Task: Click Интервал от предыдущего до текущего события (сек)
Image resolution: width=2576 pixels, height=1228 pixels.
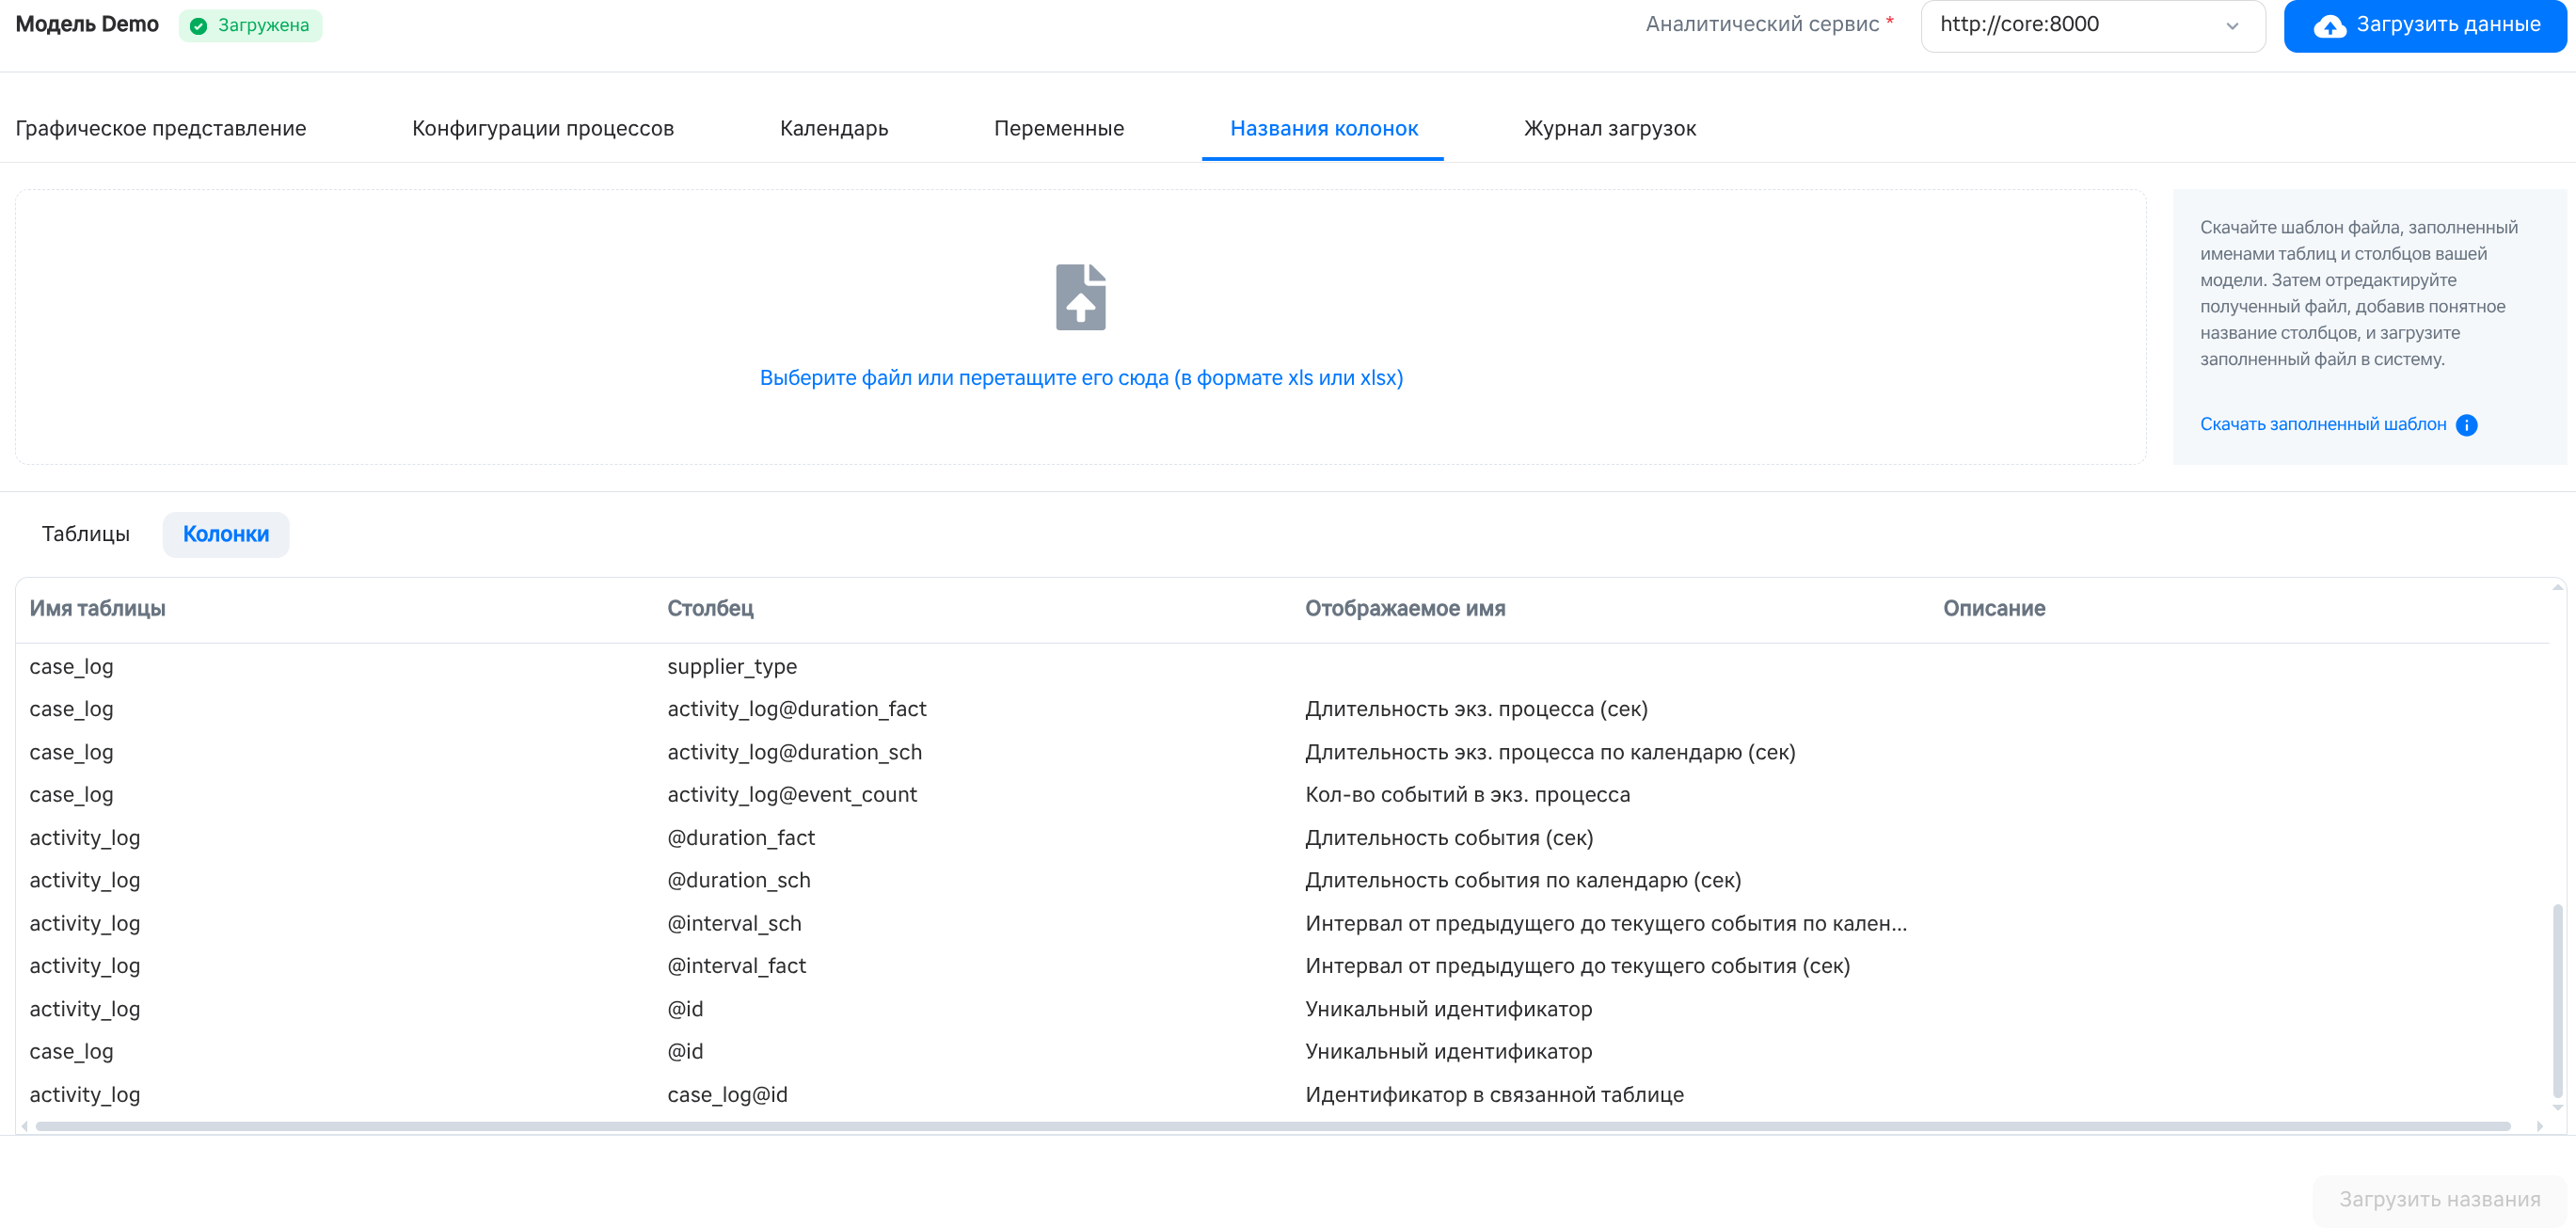Action: (x=1577, y=966)
